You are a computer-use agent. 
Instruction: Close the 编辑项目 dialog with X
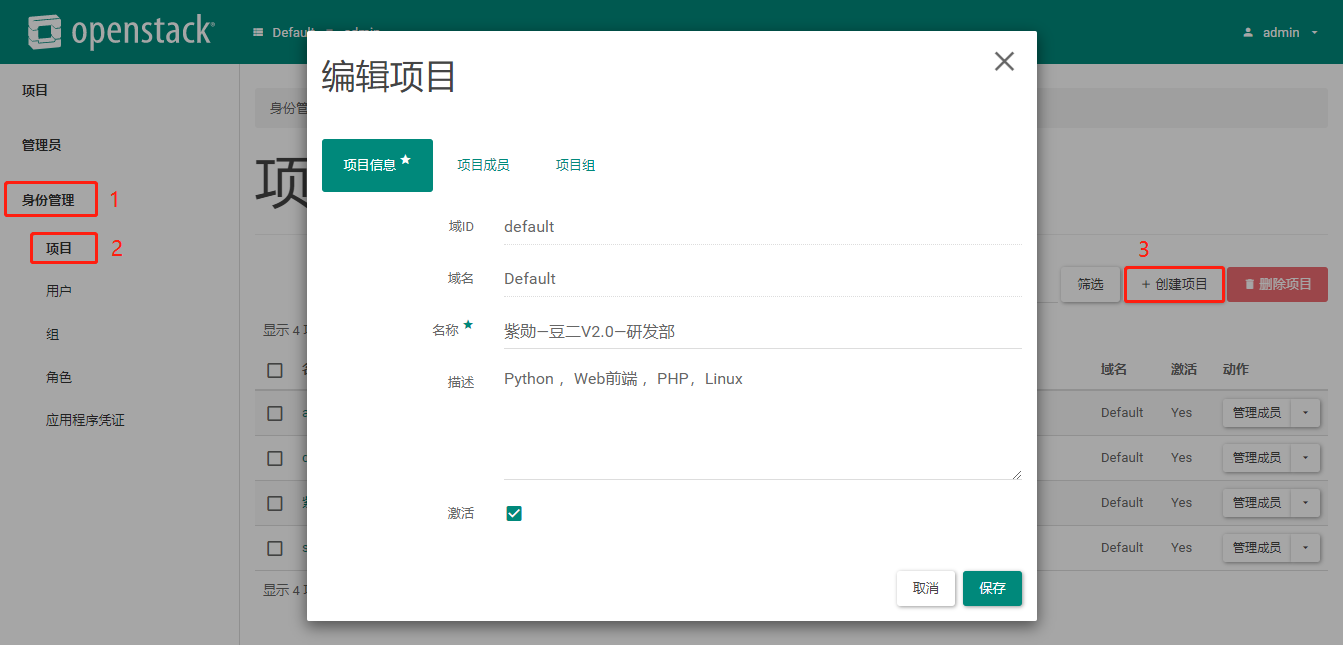click(1004, 61)
